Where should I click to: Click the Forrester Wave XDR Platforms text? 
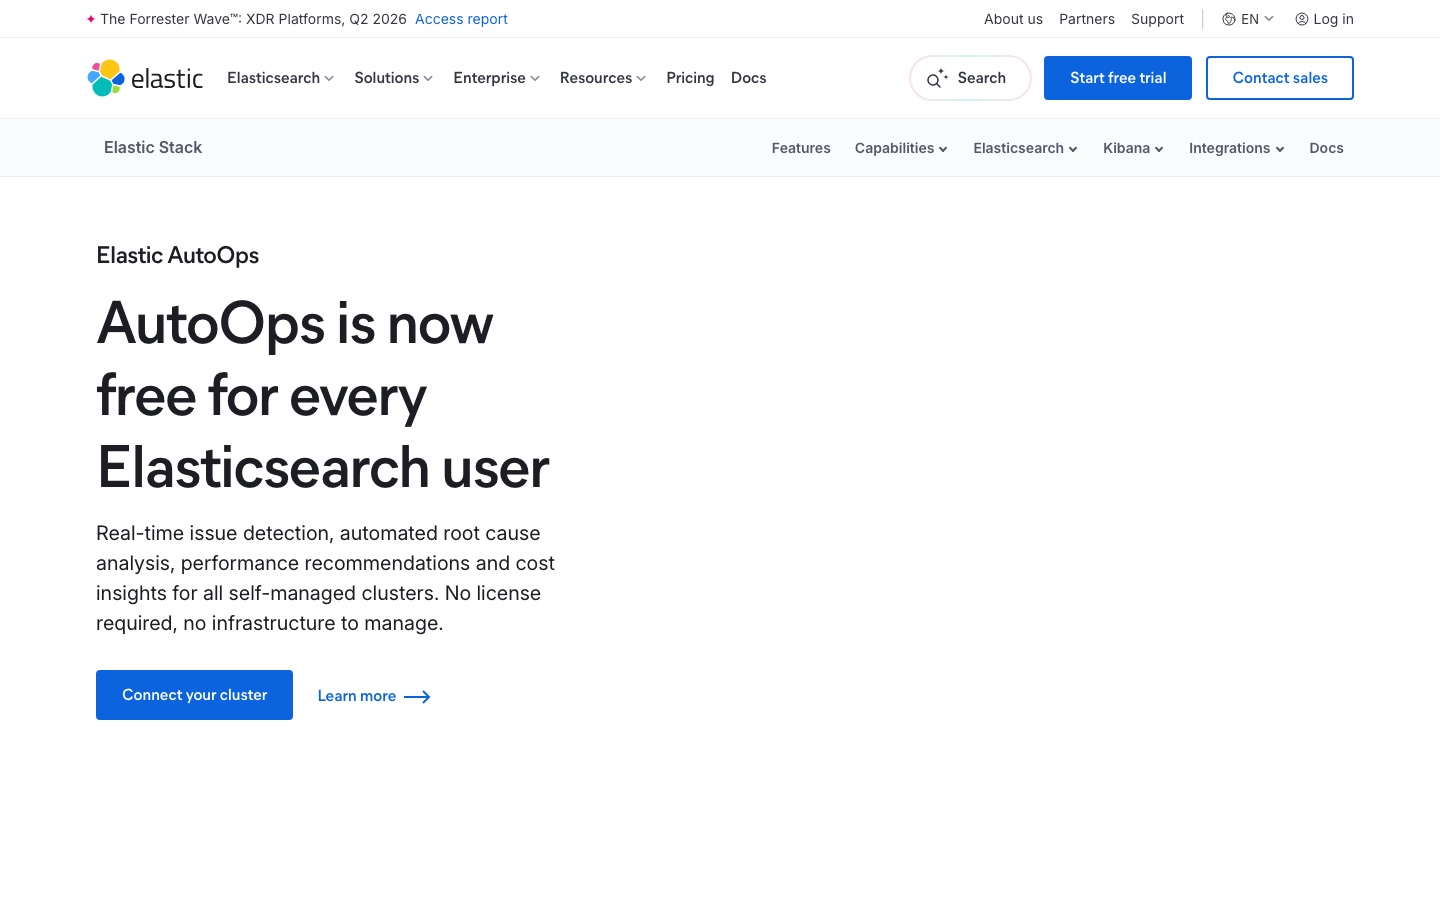(253, 19)
